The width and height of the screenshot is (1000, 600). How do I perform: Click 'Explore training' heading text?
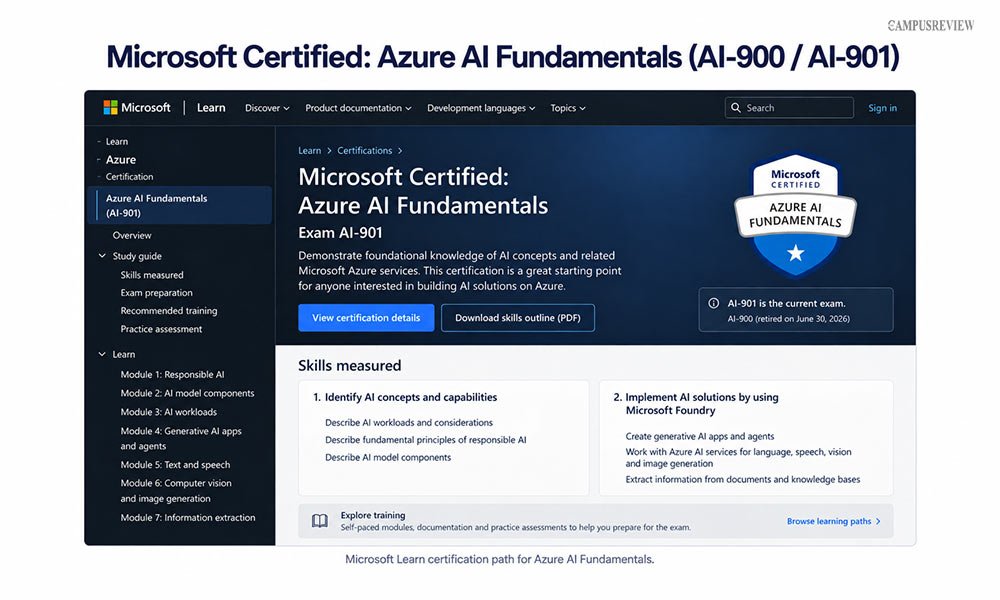pyautogui.click(x=372, y=515)
